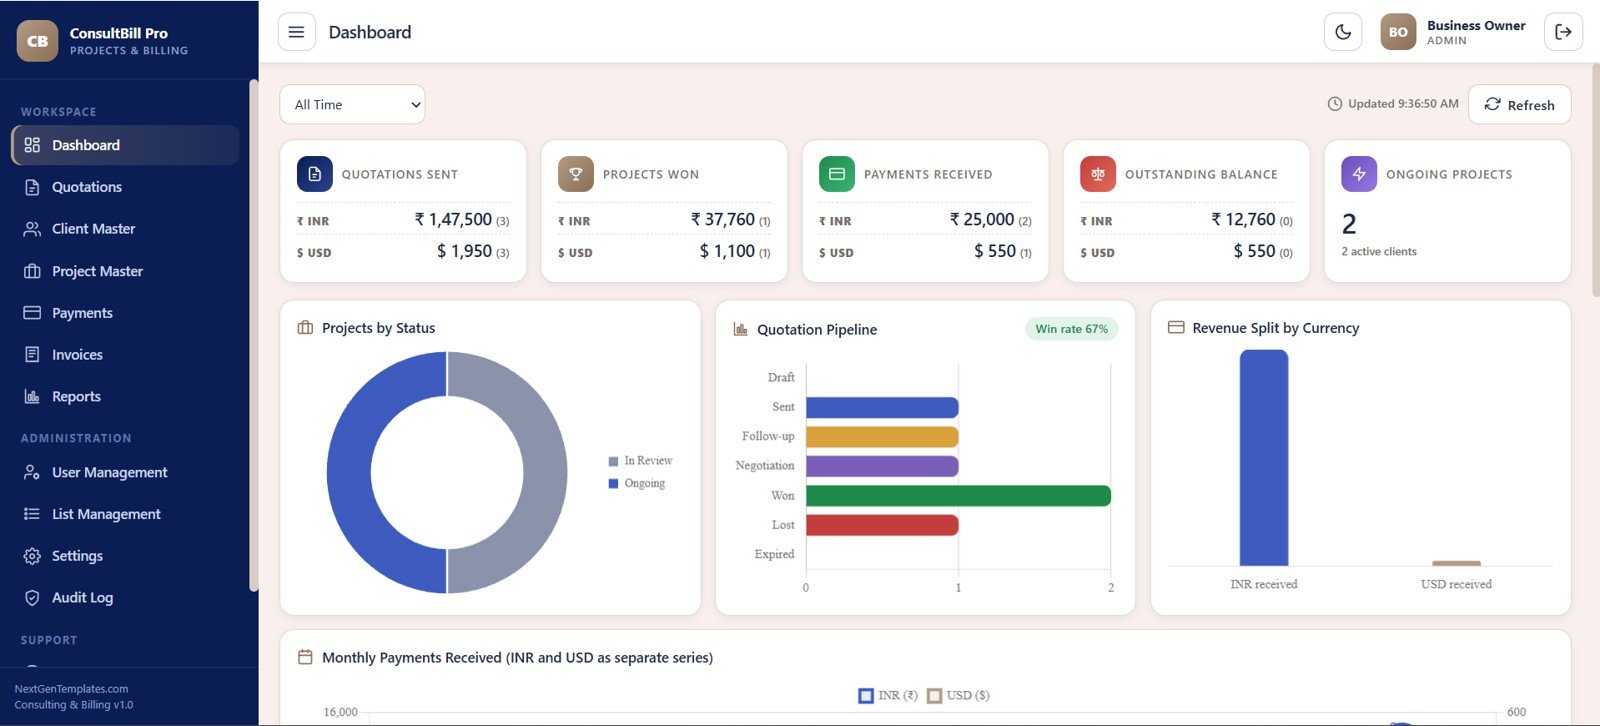Screen dimensions: 1600x726
Task: Open Settings in the sidebar
Action: [x=125, y=556]
